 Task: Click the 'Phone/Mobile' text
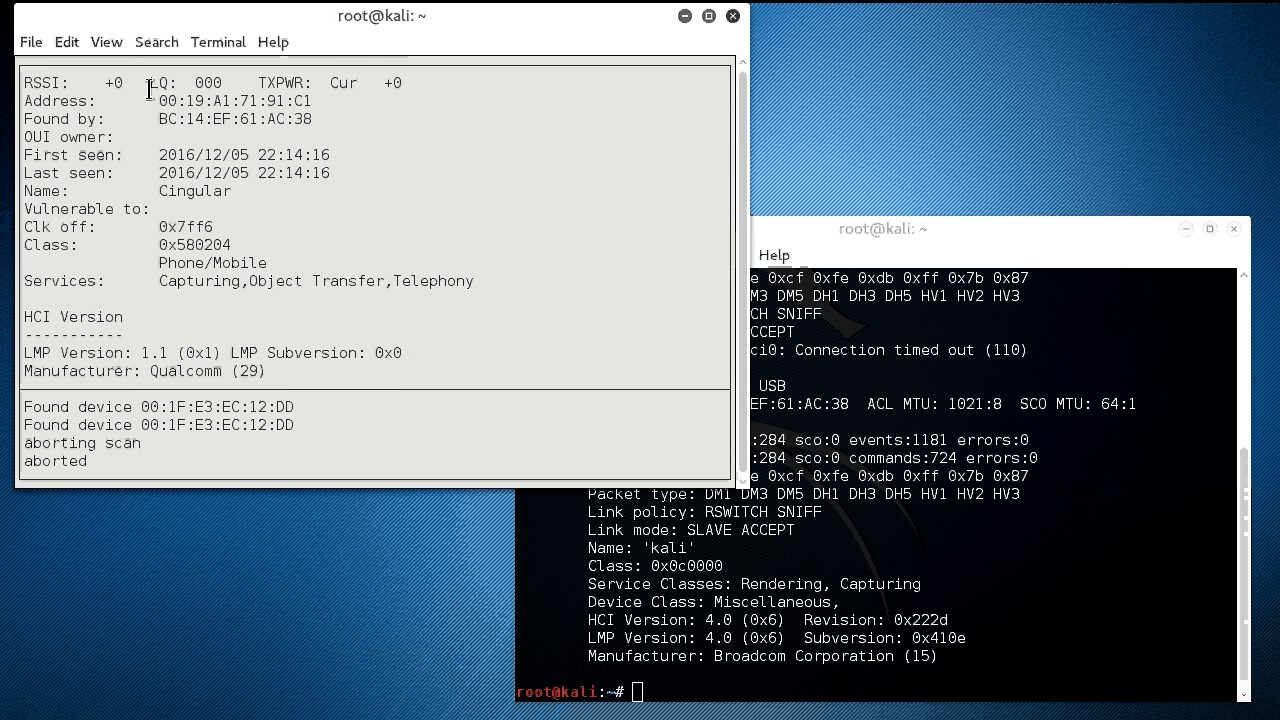coord(213,263)
